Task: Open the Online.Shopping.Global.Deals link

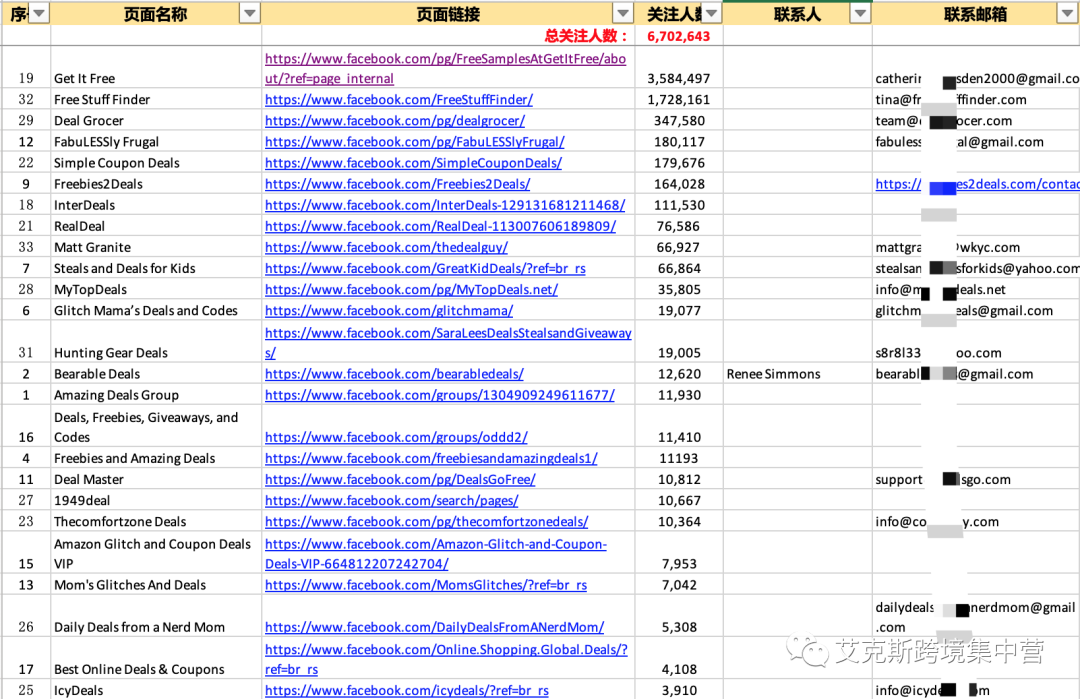Action: 446,659
